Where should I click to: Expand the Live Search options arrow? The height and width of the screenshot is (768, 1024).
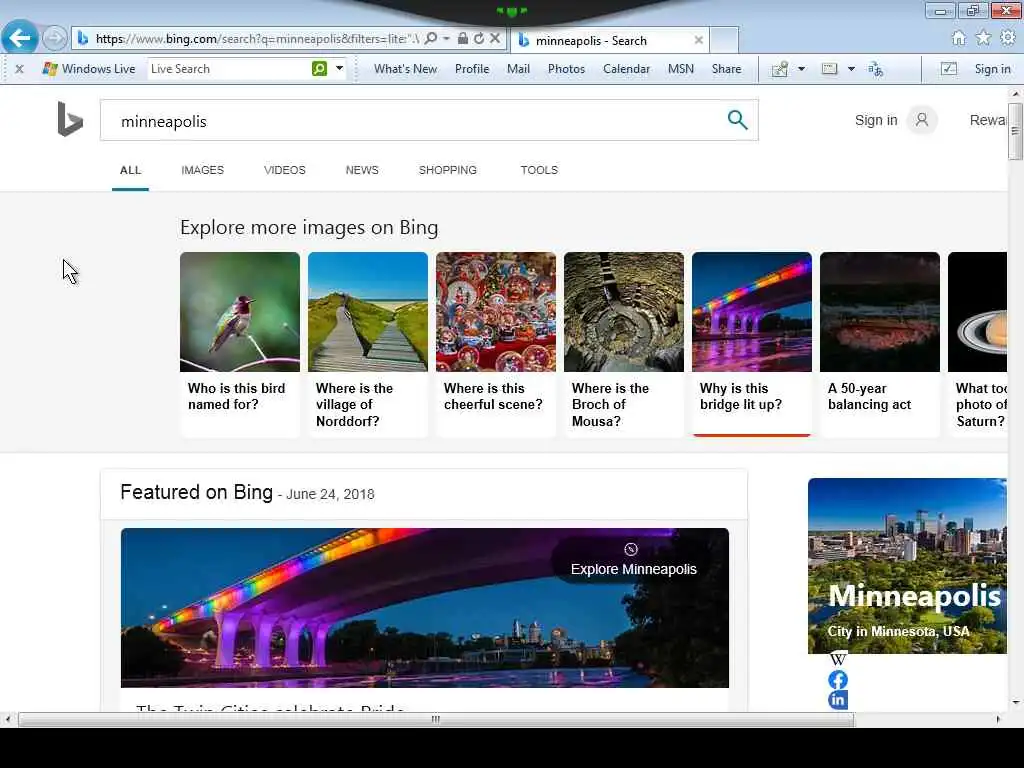(340, 69)
